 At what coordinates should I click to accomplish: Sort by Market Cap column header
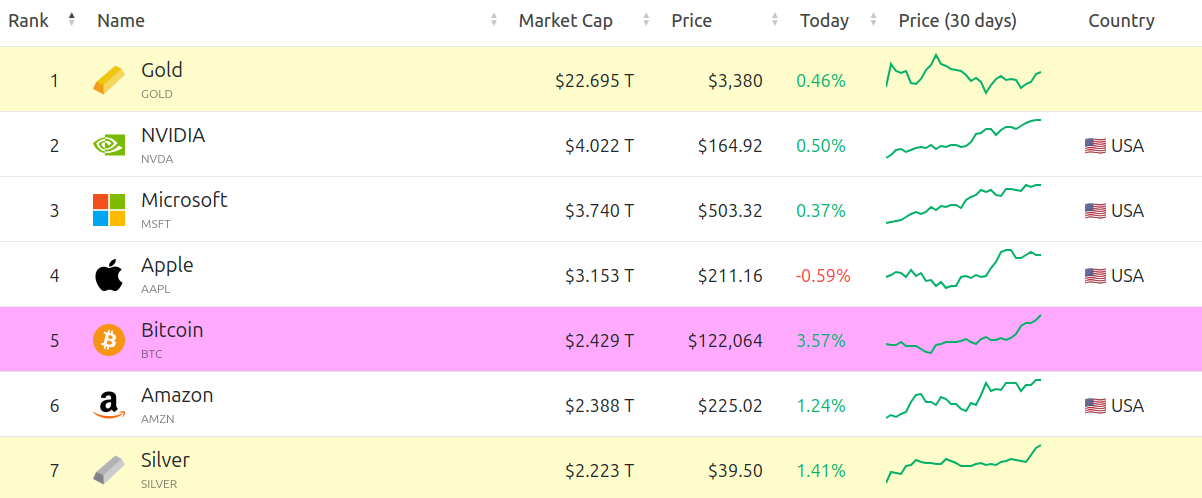tap(566, 21)
